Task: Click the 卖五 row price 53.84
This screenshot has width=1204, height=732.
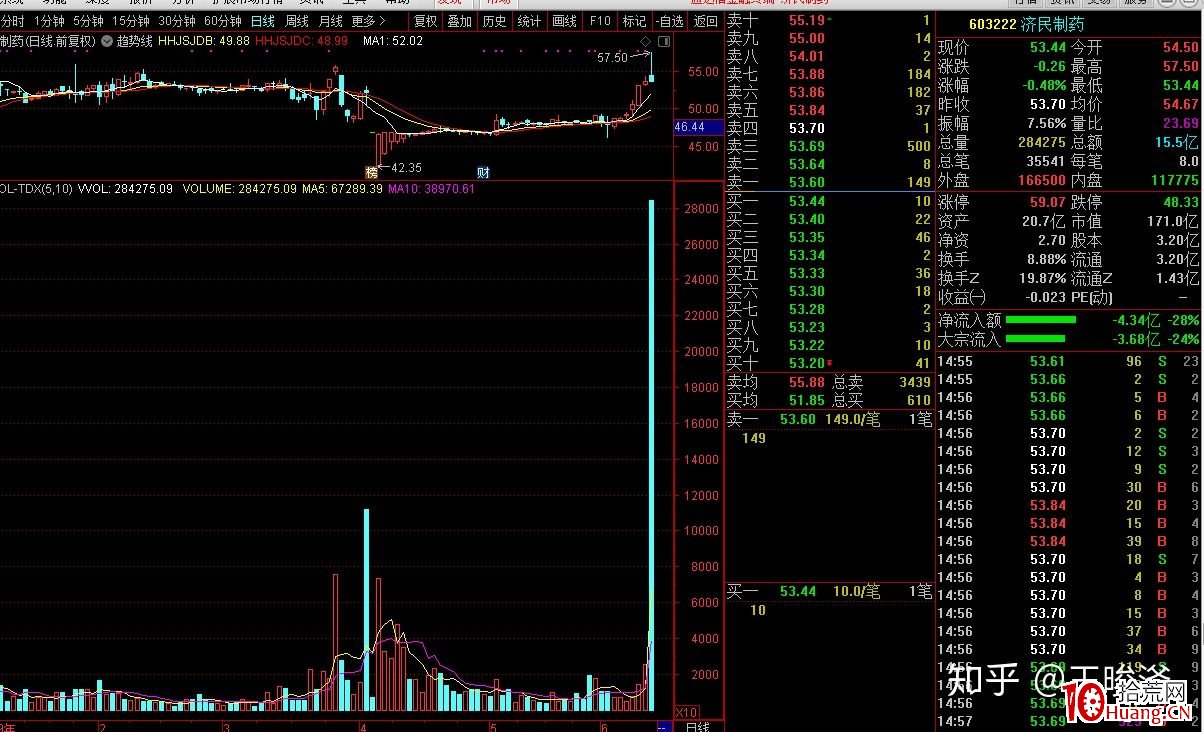Action: pos(806,110)
